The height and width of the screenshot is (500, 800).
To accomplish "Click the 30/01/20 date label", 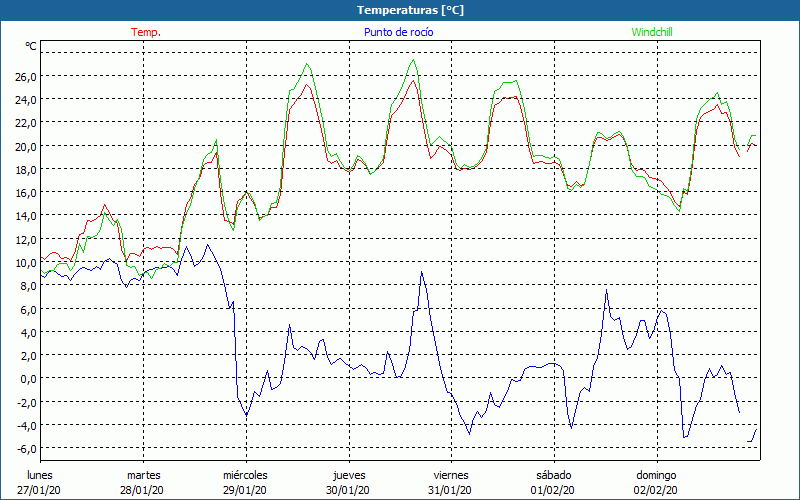I will (x=348, y=490).
